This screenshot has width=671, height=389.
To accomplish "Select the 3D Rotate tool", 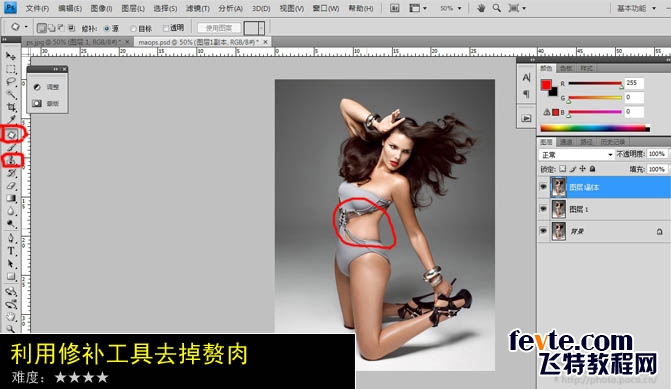I will (11, 291).
